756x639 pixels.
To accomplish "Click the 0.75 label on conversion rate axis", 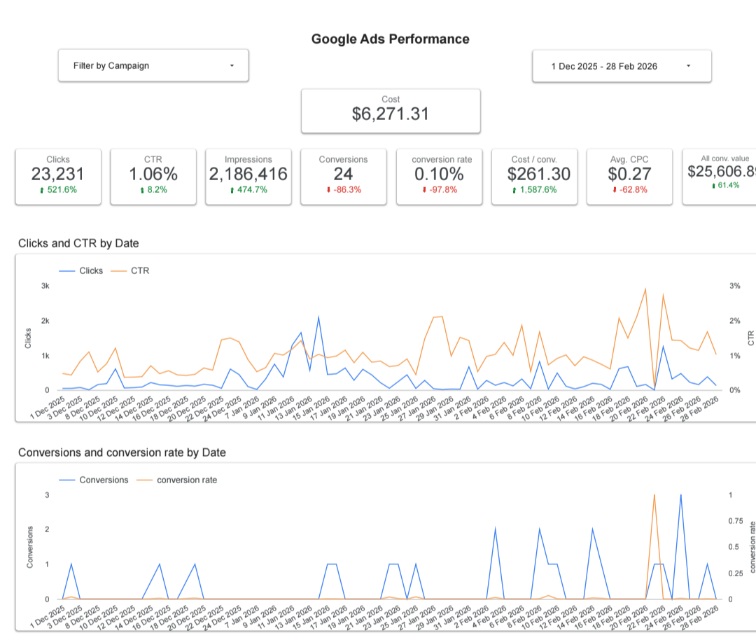I will point(735,521).
